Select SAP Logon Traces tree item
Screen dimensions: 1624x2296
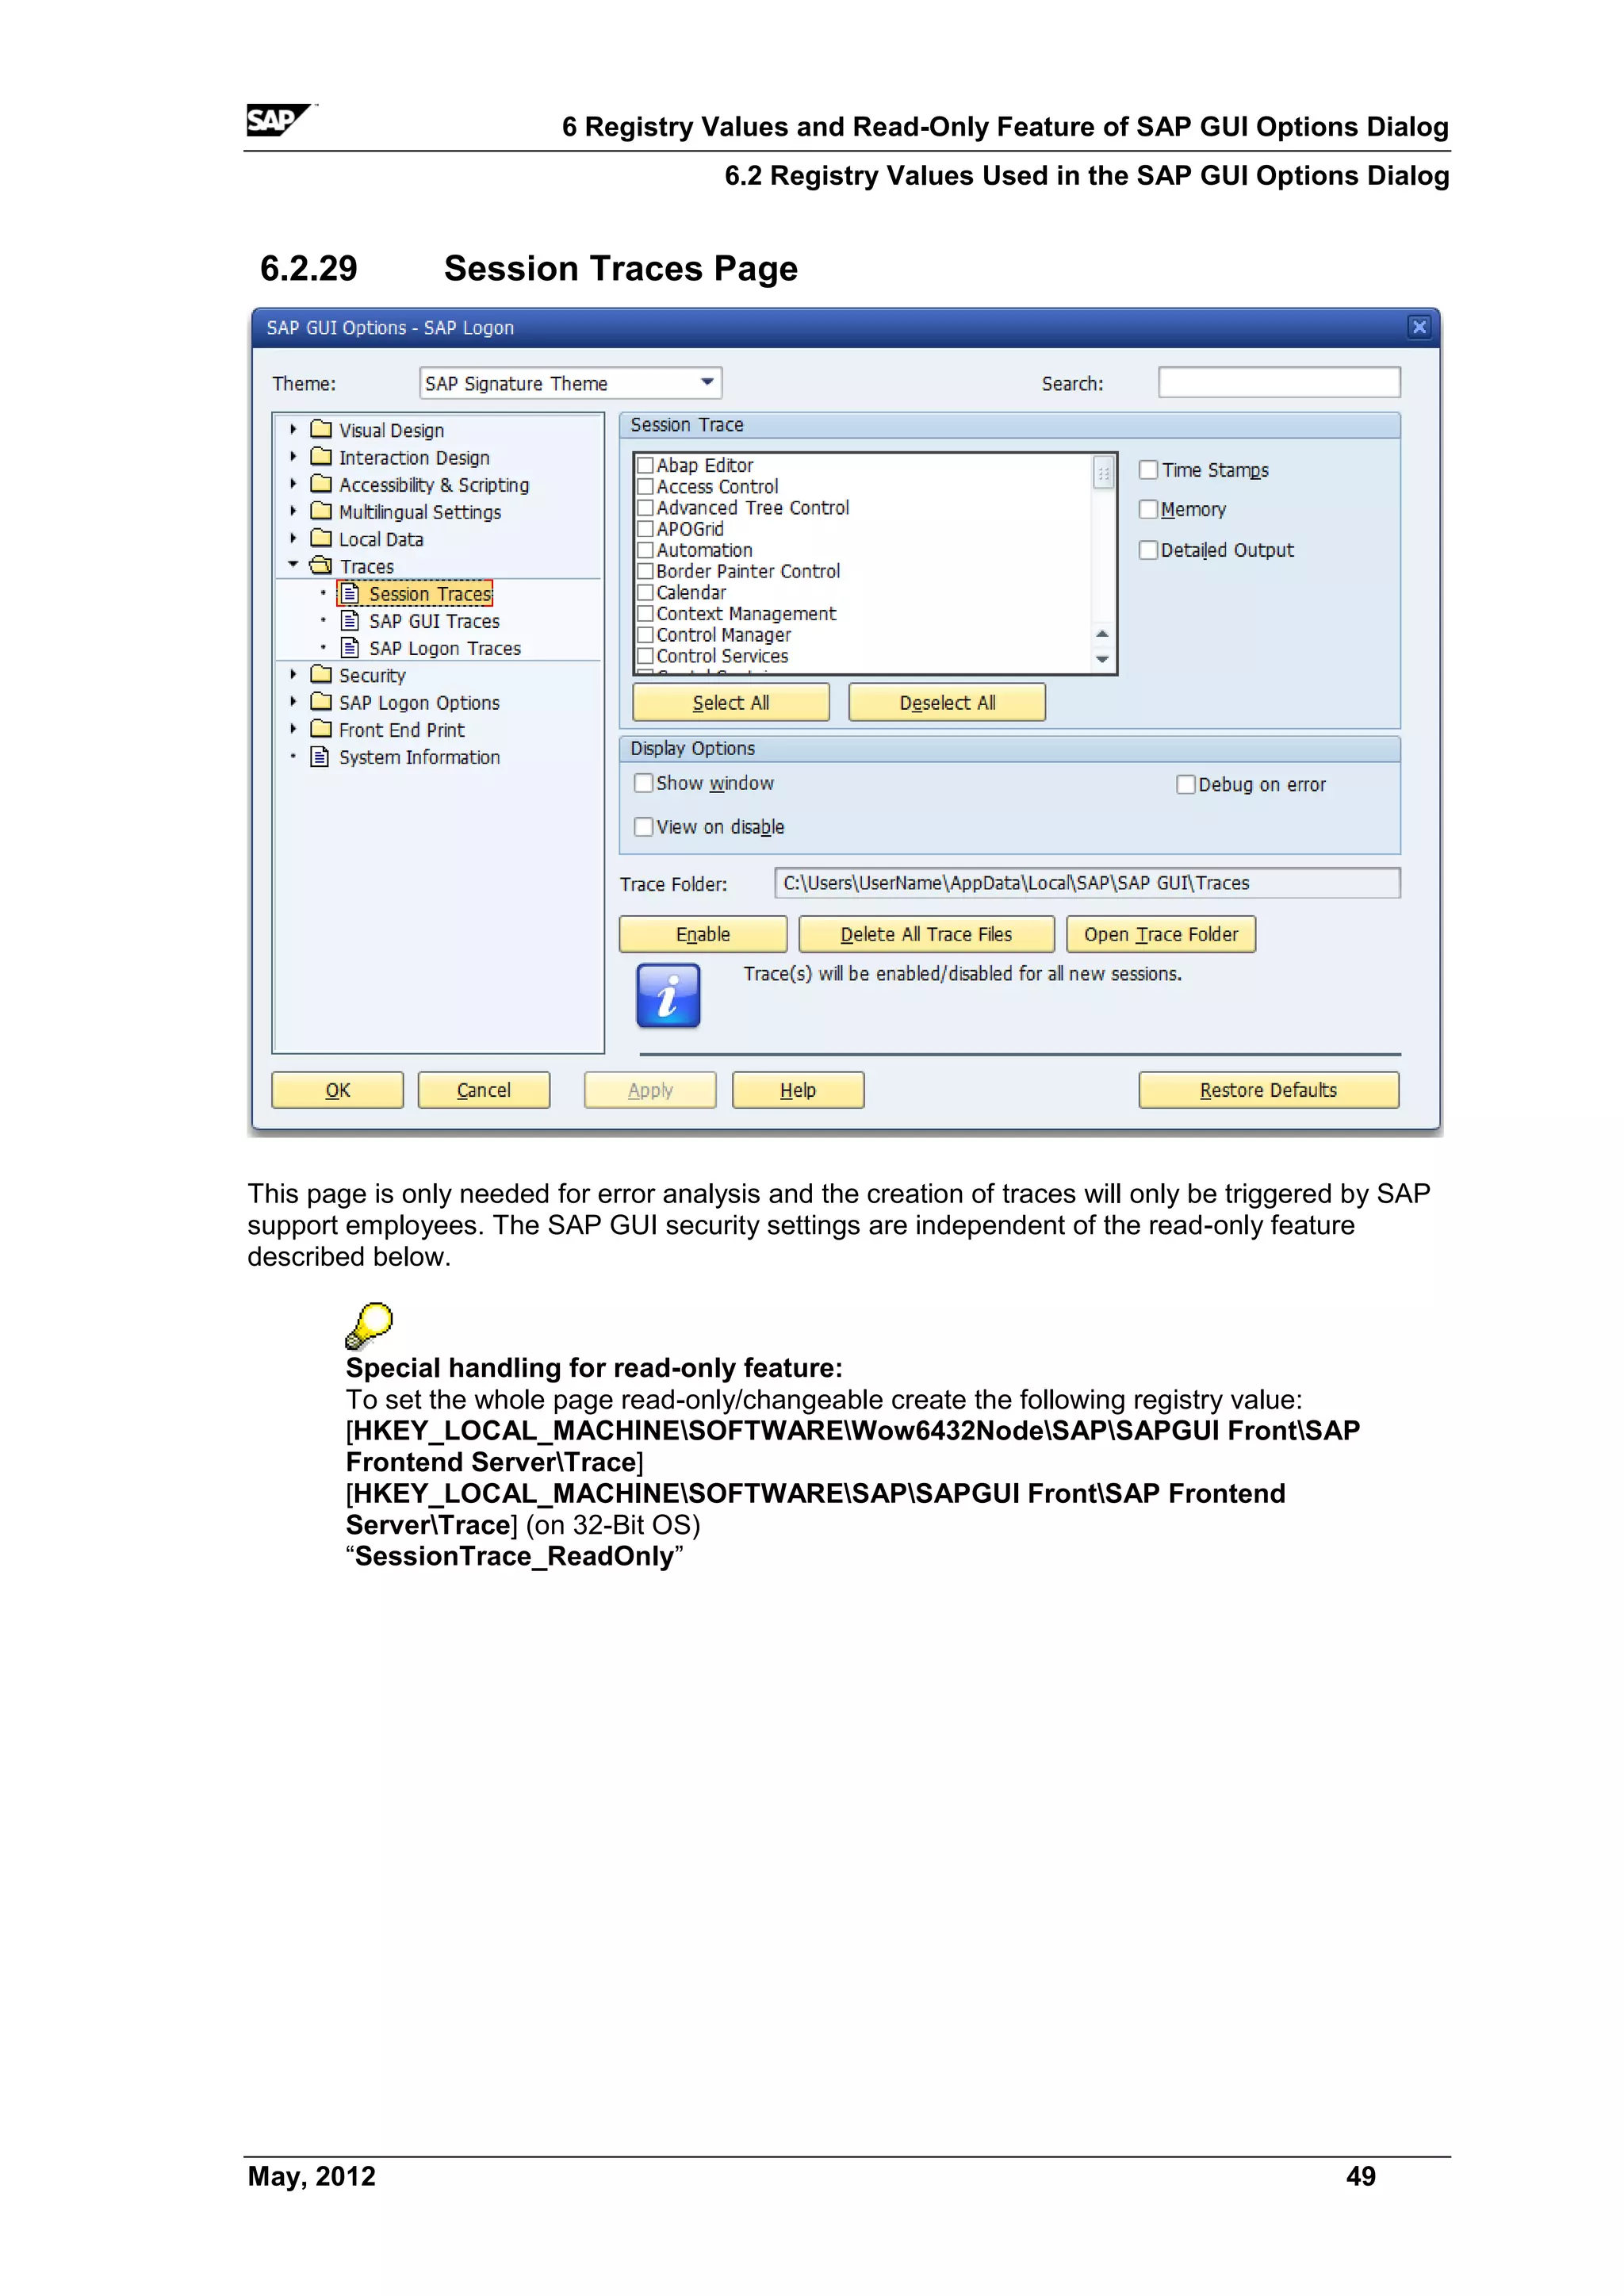(444, 648)
